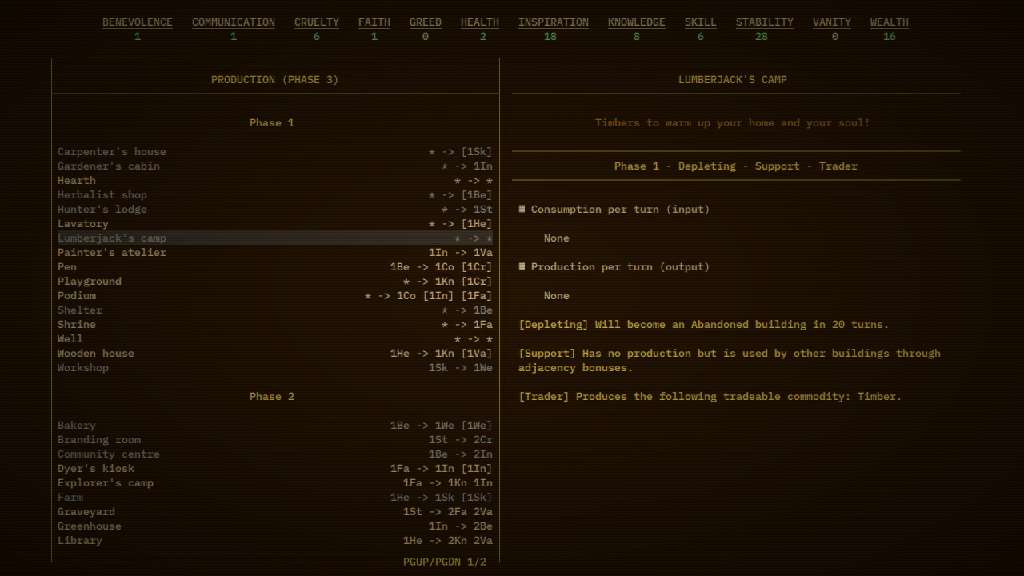Screen dimensions: 1024x576
Task: Select Dyer's kiosk under Phase 2
Action: point(96,469)
